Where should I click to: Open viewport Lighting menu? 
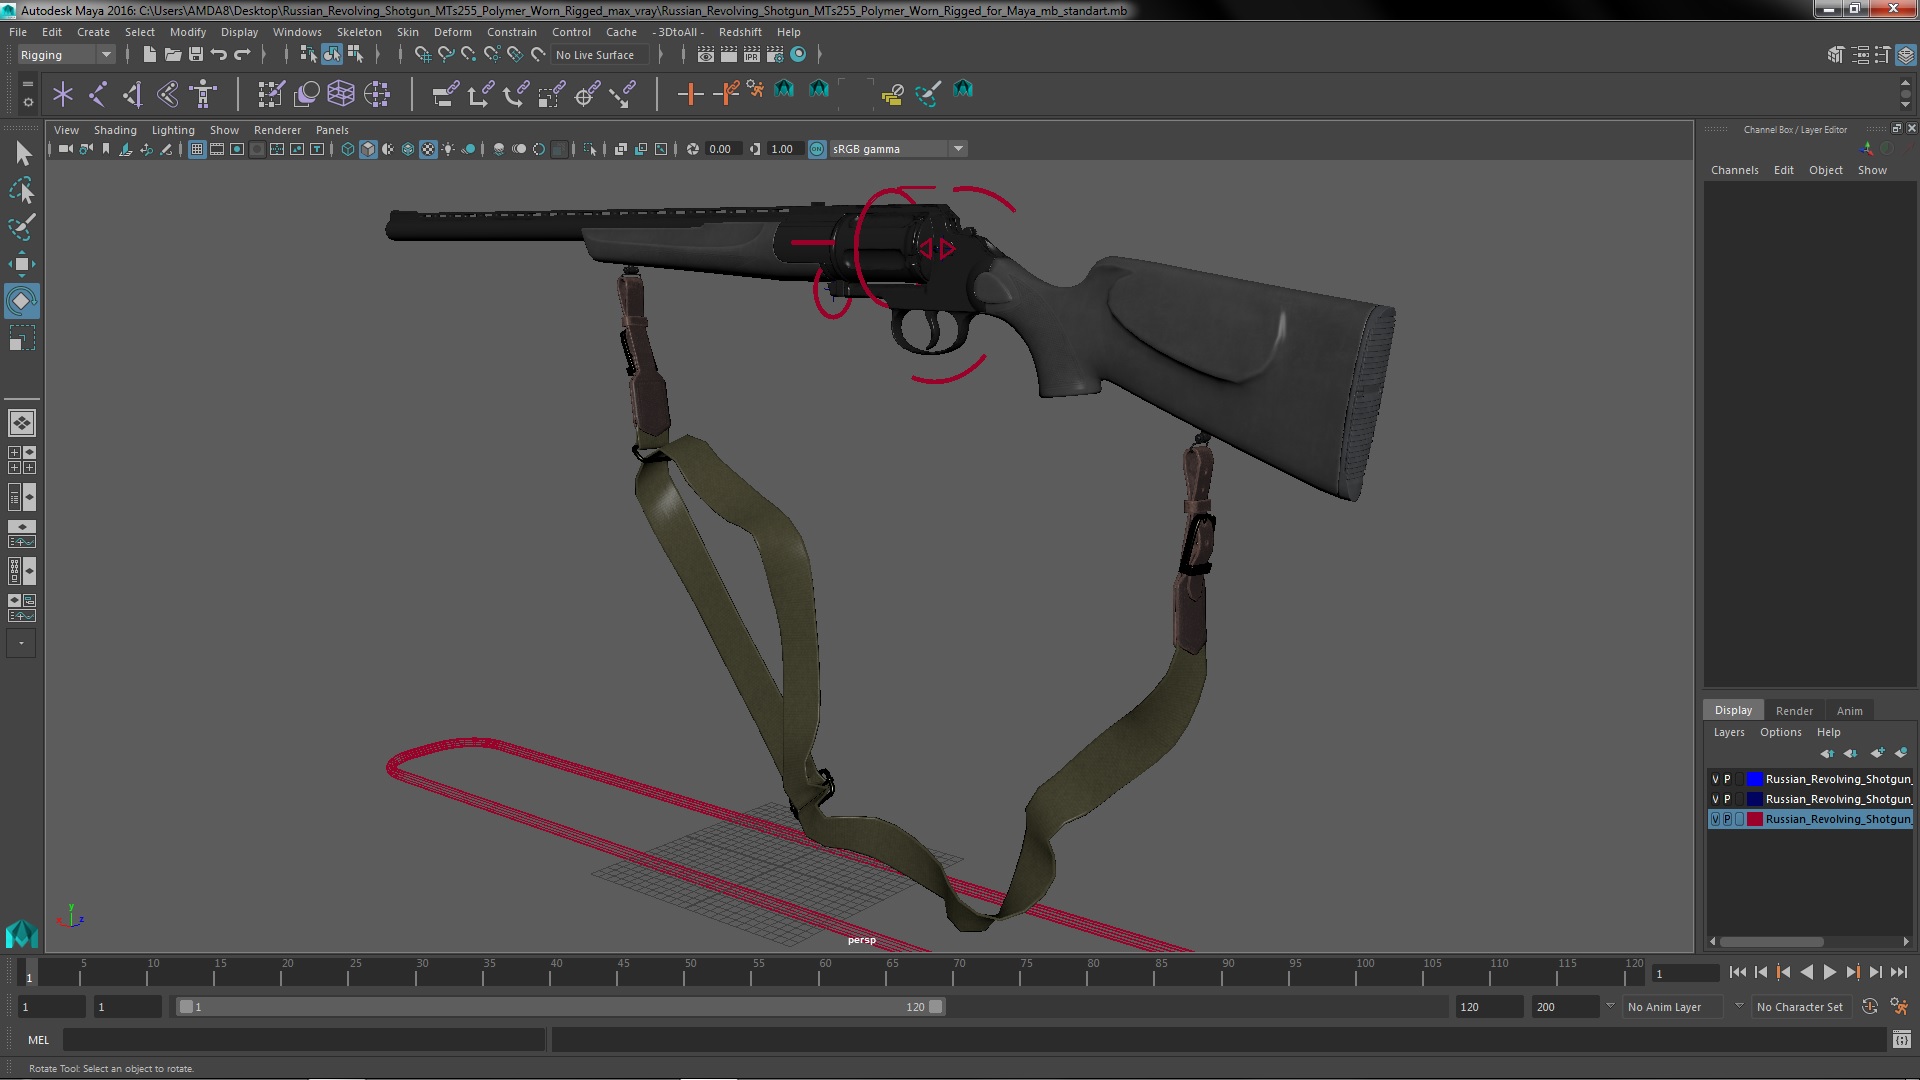click(x=173, y=130)
